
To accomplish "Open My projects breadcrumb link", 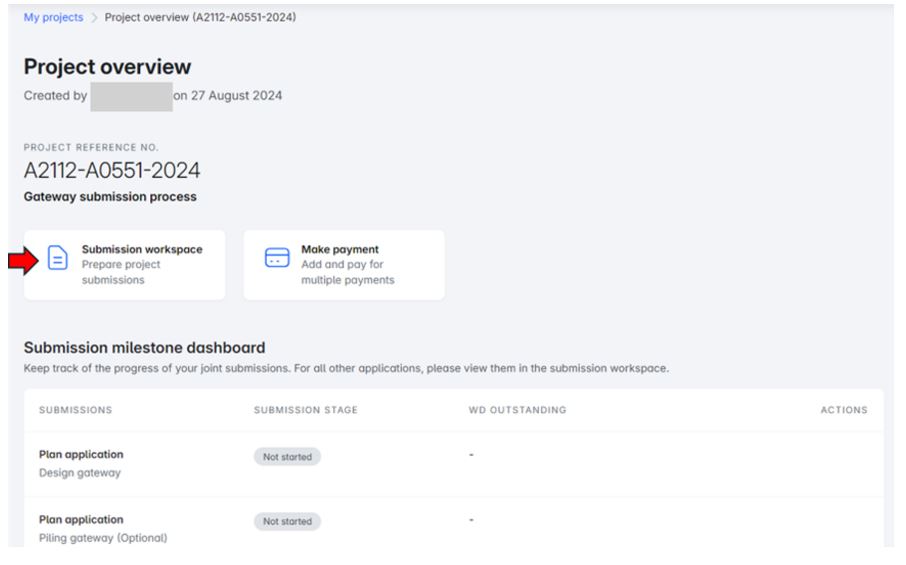I will [x=53, y=18].
